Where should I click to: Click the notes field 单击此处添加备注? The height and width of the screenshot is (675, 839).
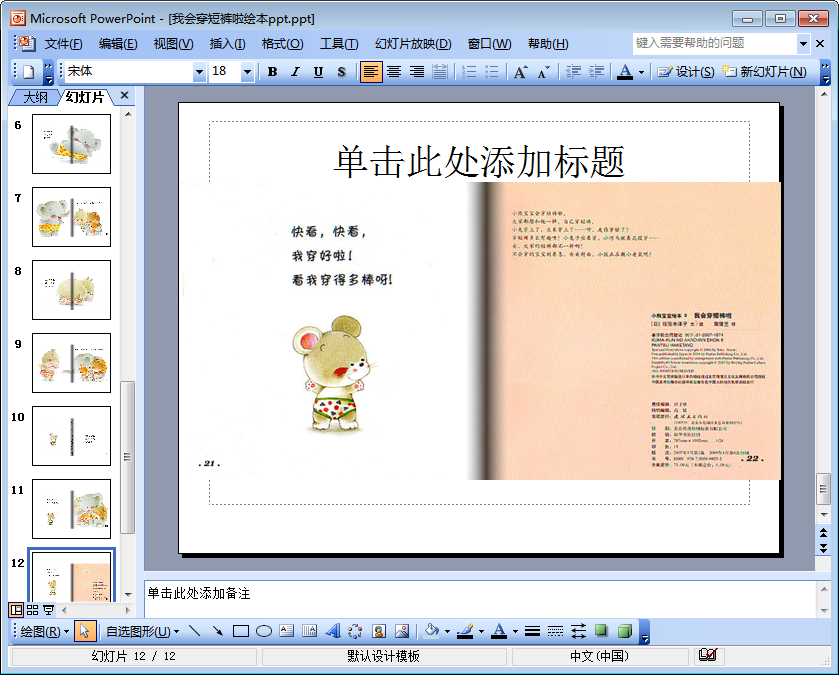(199, 593)
